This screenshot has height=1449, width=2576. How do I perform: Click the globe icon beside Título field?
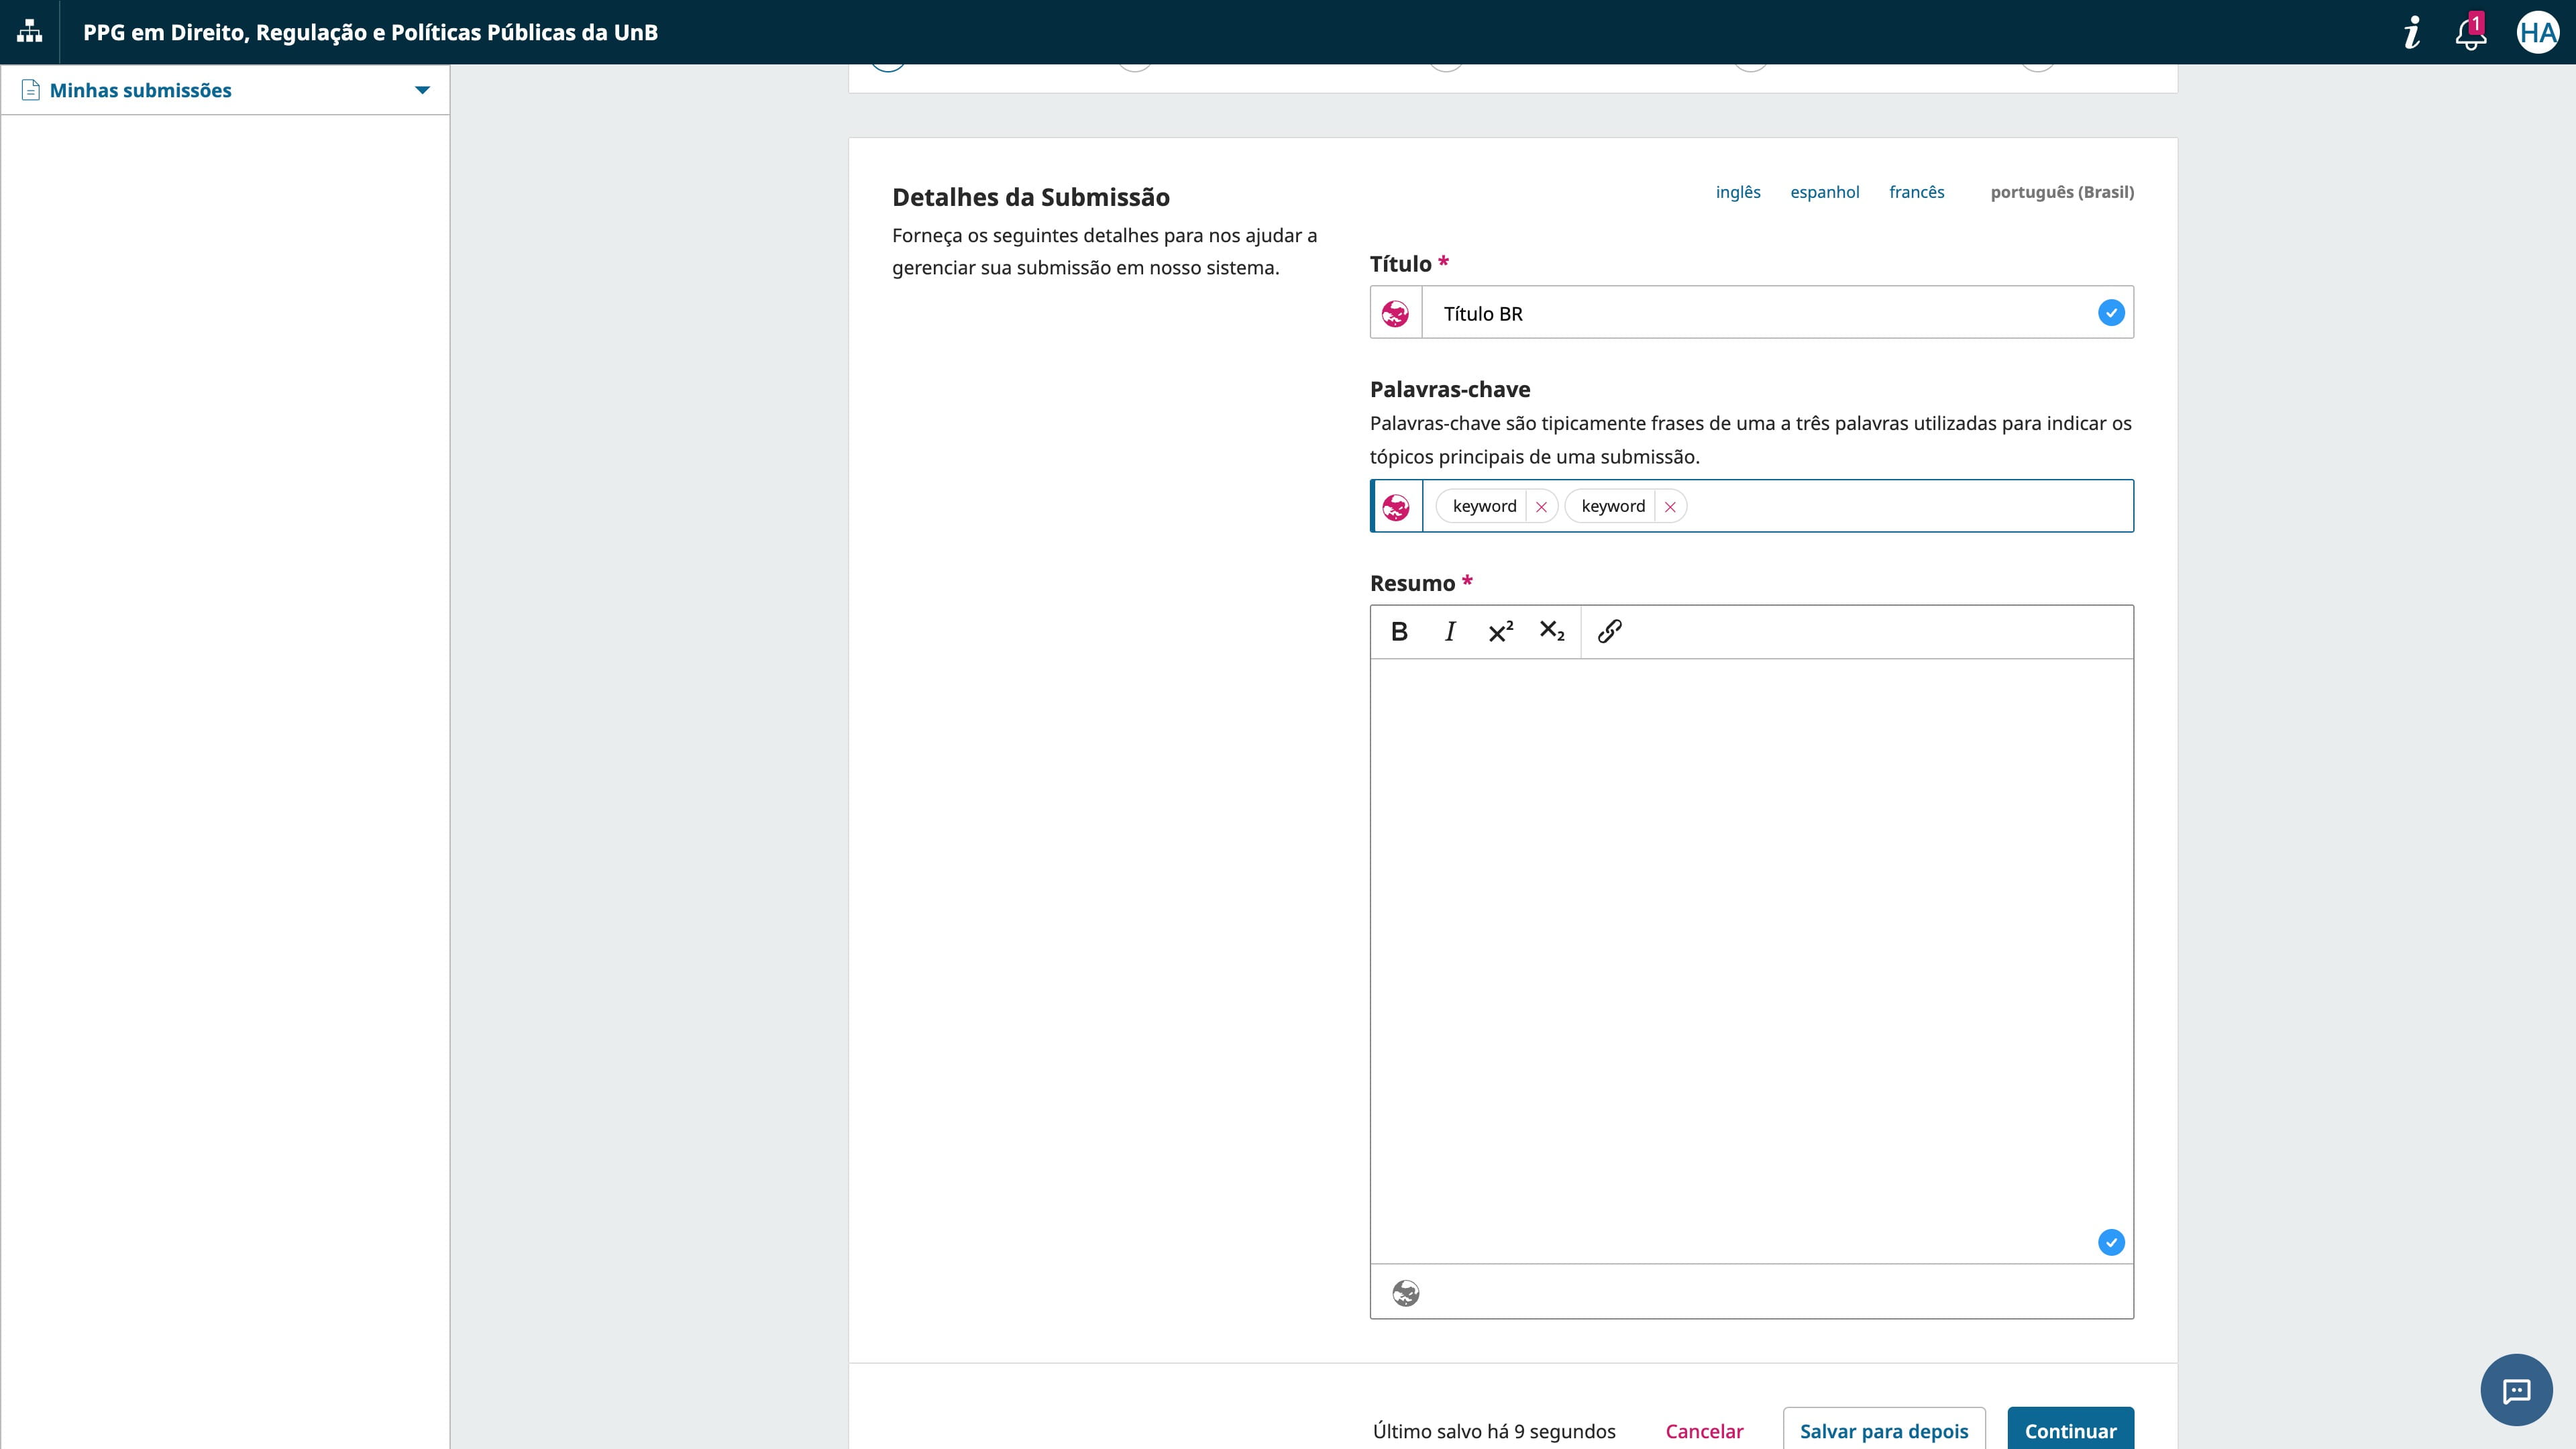(1395, 314)
